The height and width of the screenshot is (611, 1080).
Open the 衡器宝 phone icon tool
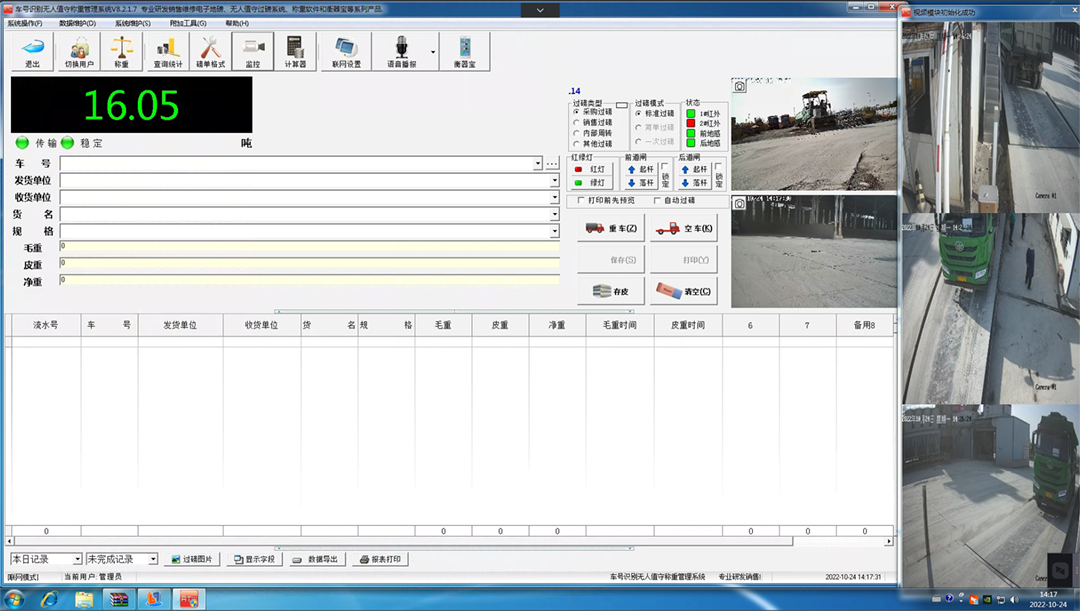[x=465, y=52]
